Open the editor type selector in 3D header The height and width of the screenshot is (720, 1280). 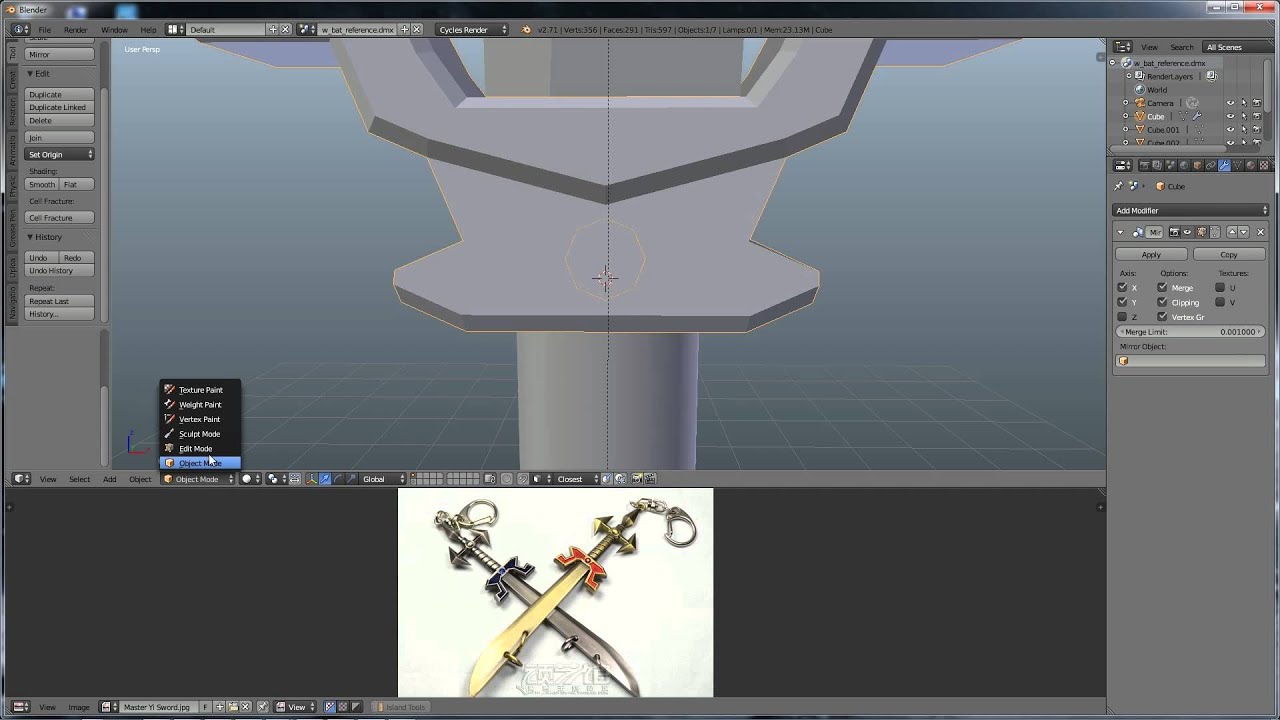point(20,479)
